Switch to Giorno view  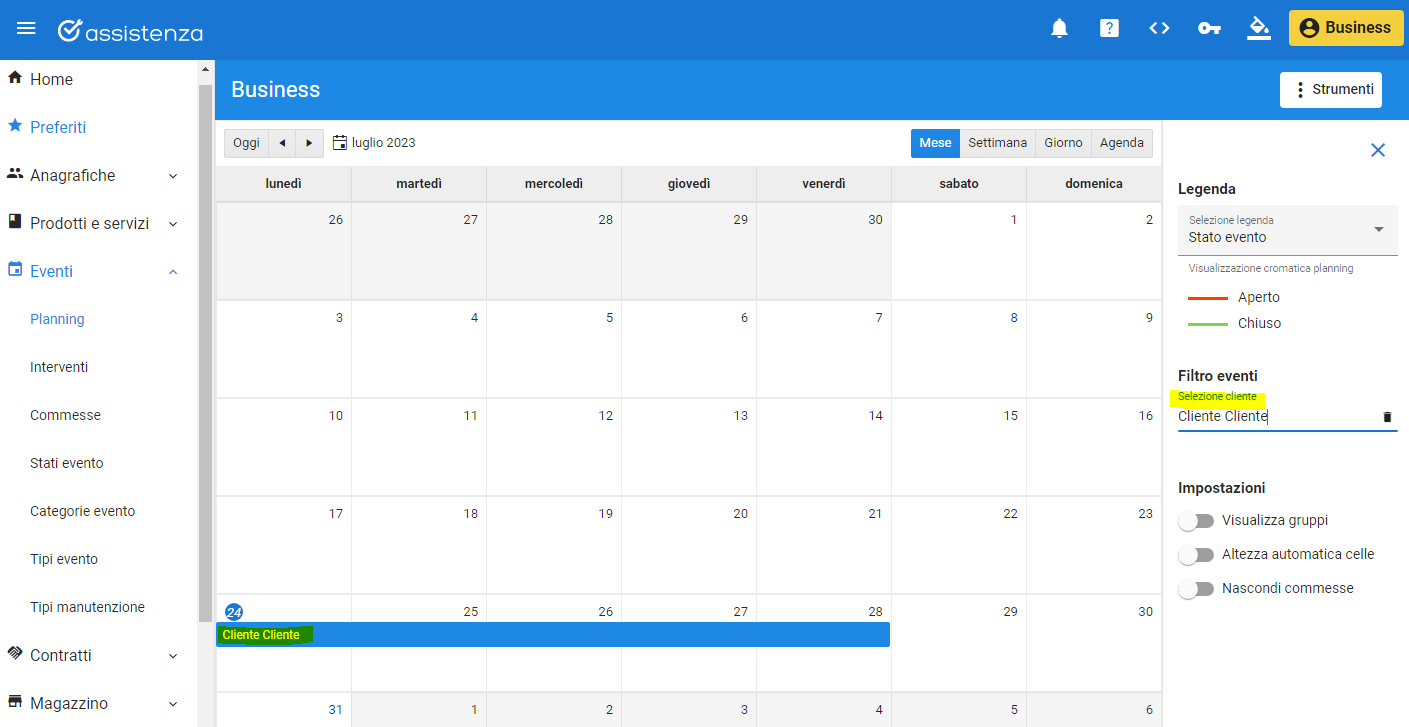tap(1063, 143)
